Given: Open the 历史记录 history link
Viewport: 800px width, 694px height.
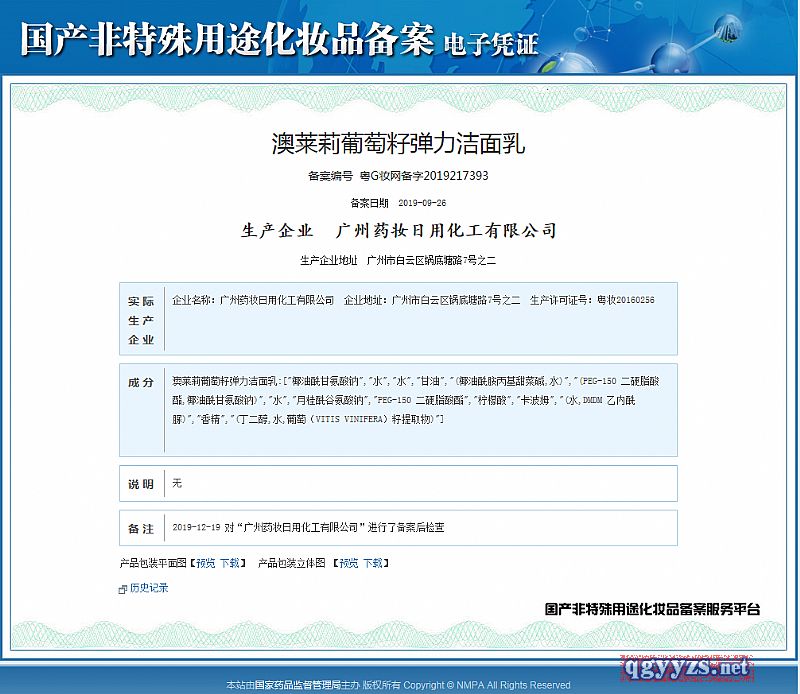Looking at the screenshot, I should coord(149,588).
